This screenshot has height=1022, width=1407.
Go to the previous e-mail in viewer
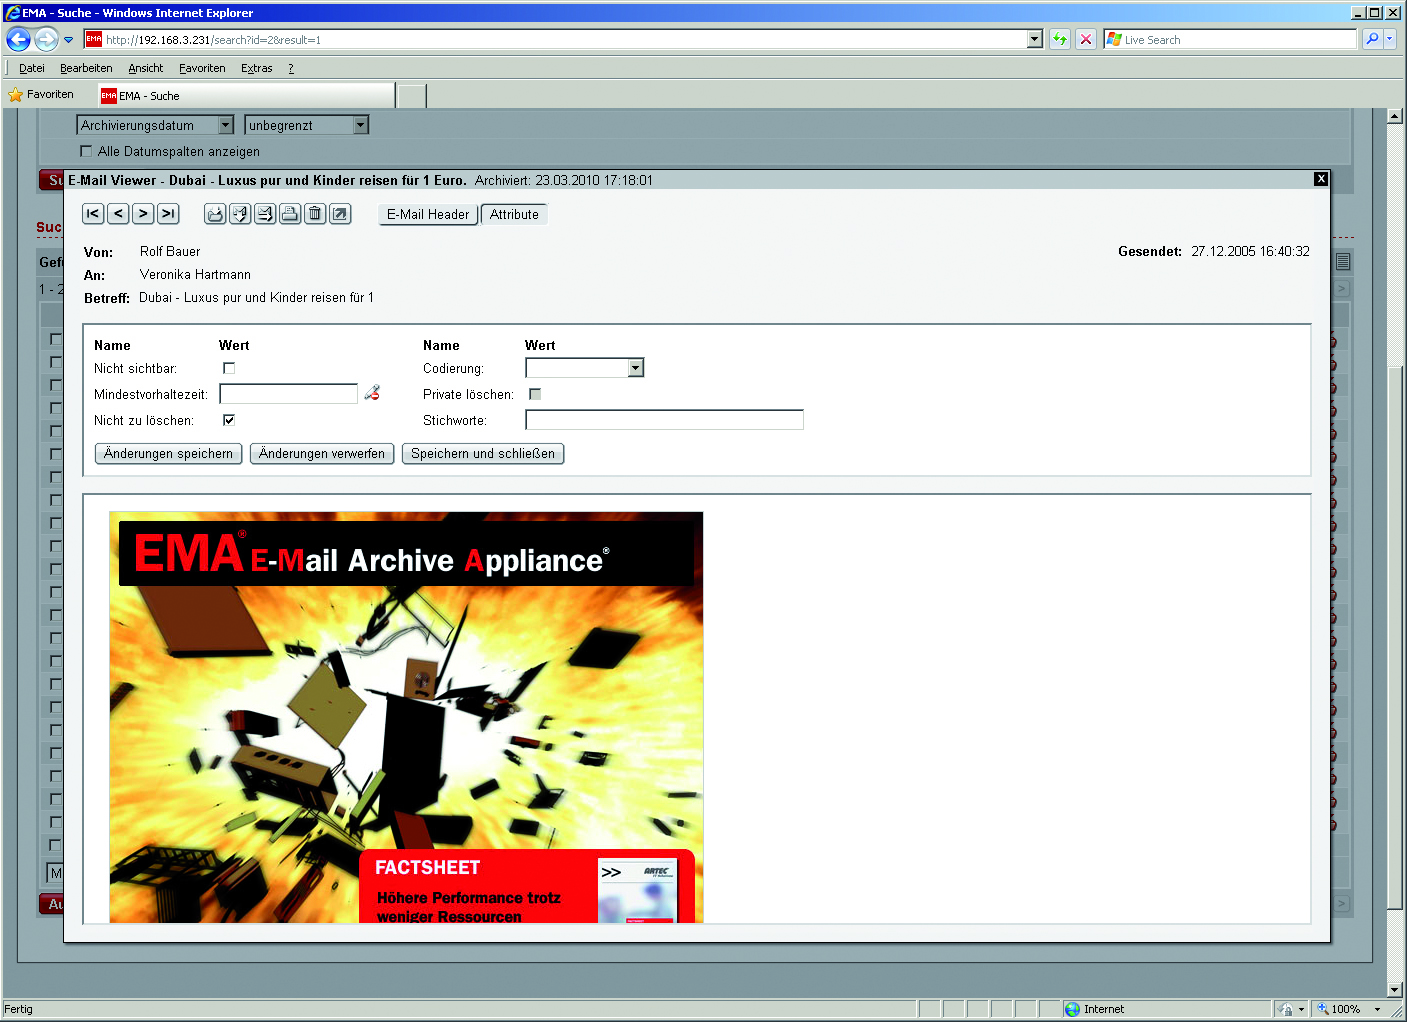[118, 214]
